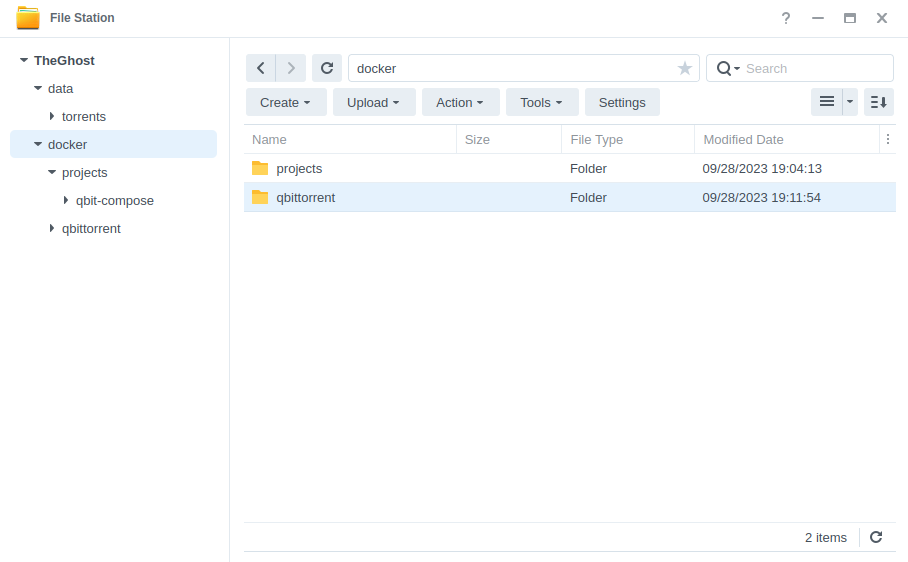Minimize the File Station window

click(x=818, y=18)
